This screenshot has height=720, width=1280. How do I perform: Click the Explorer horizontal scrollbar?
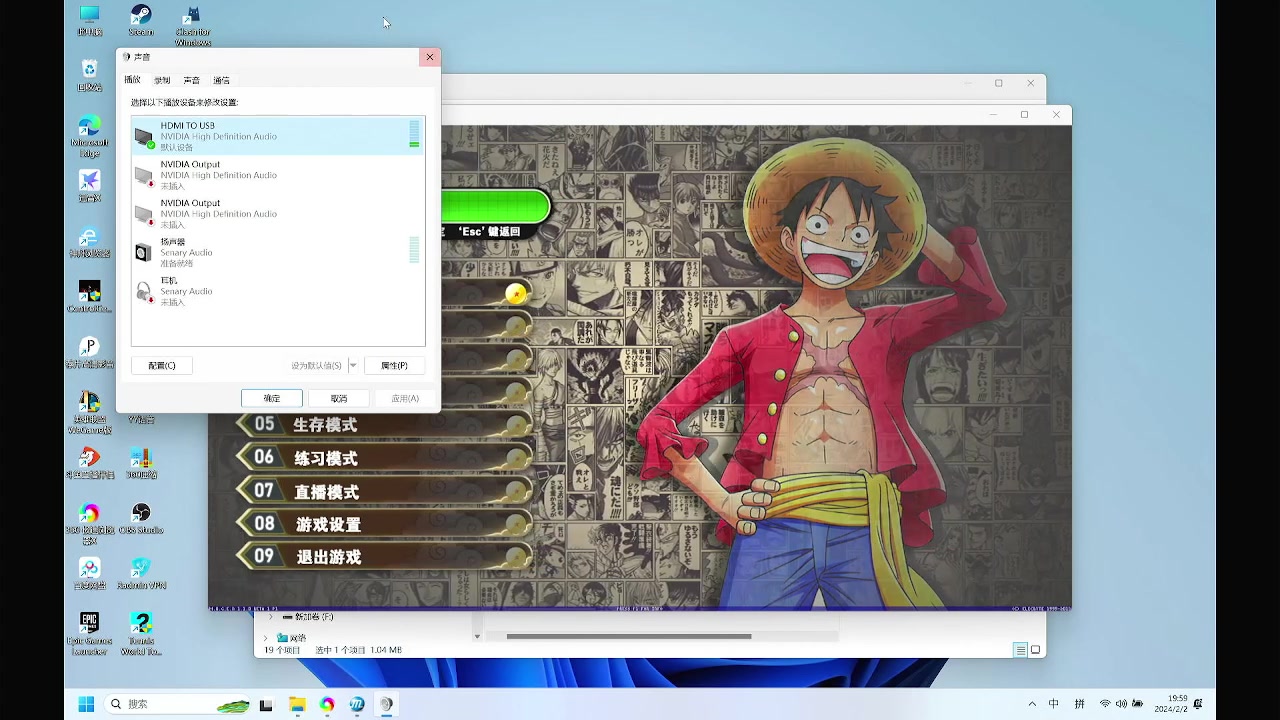tap(629, 636)
